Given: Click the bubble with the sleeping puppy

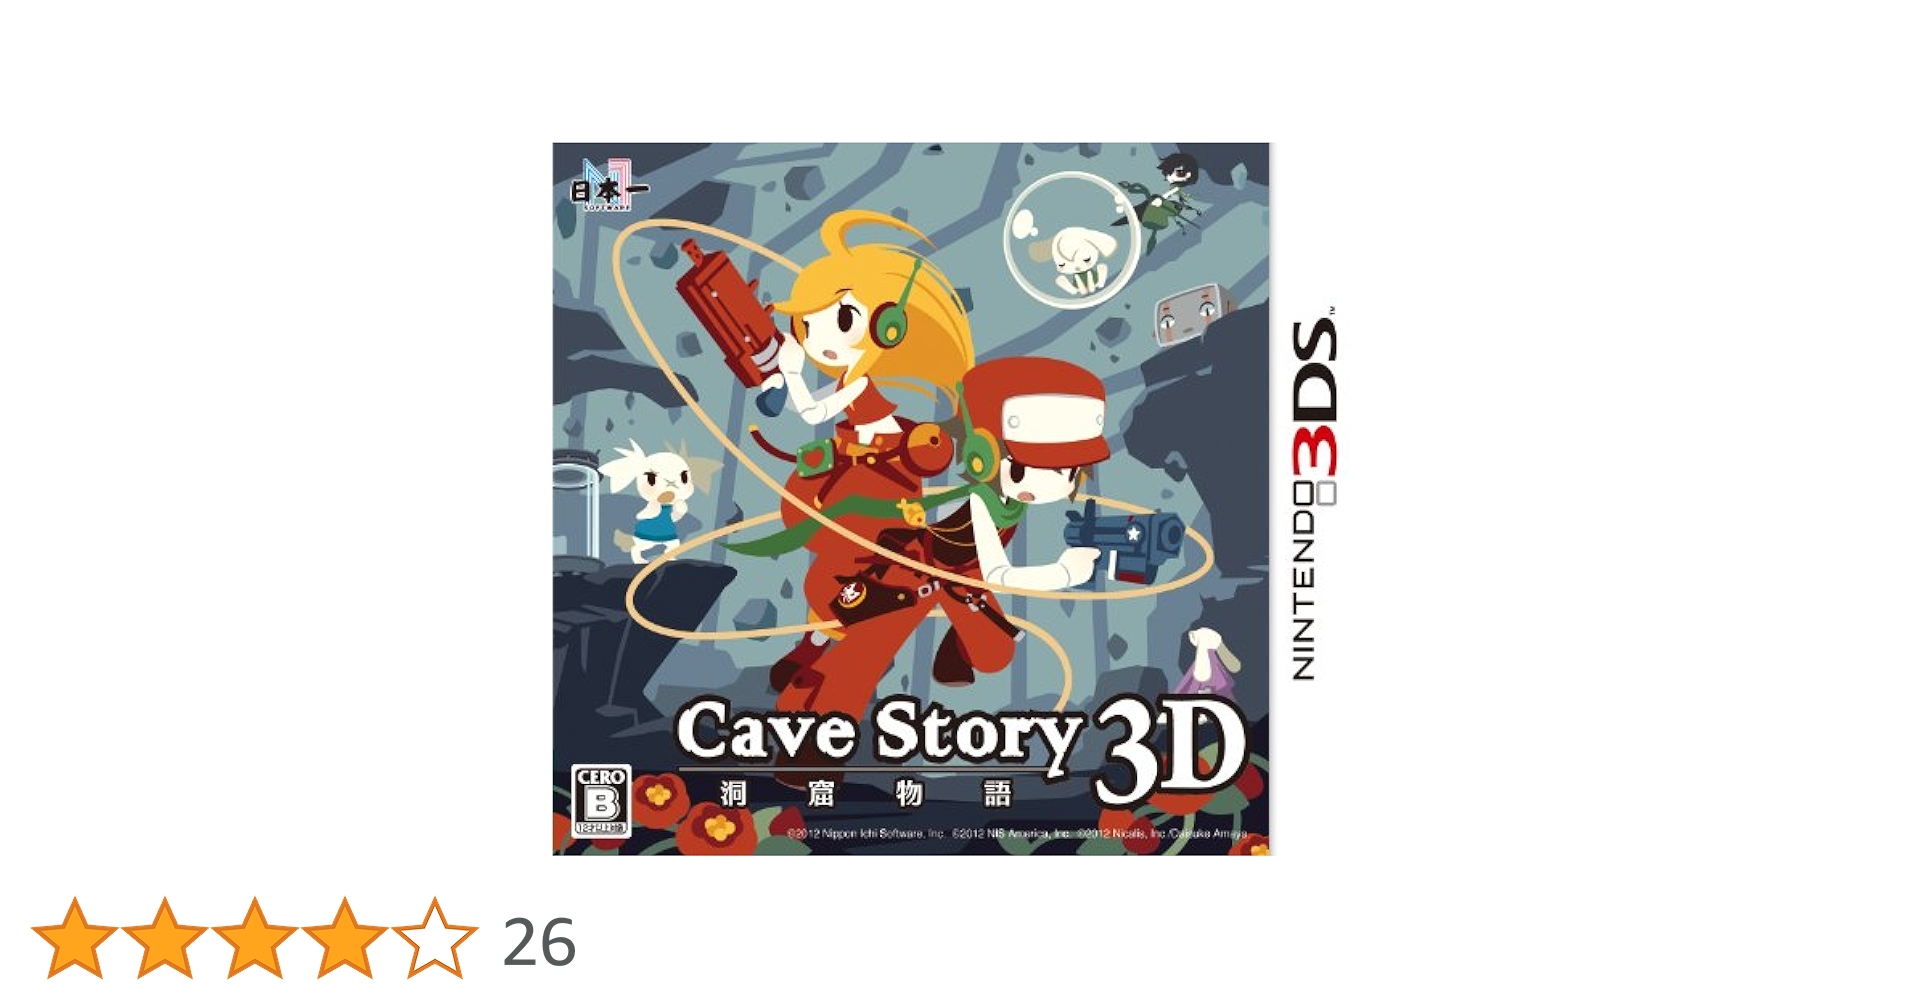Looking at the screenshot, I should tap(1071, 239).
